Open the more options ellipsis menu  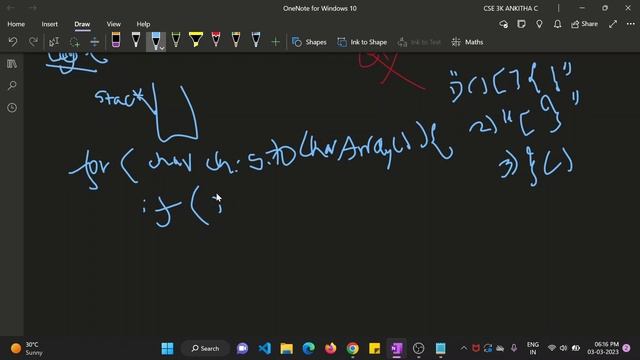(631, 24)
